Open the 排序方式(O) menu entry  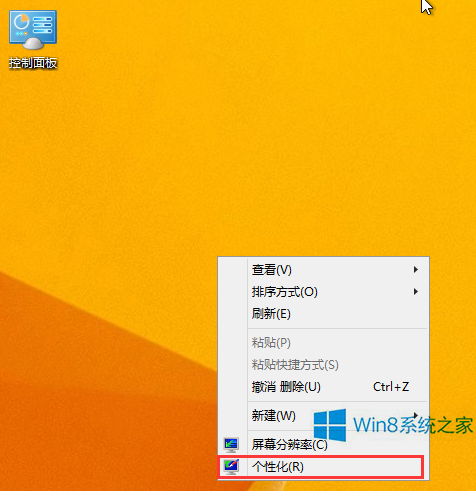point(323,292)
